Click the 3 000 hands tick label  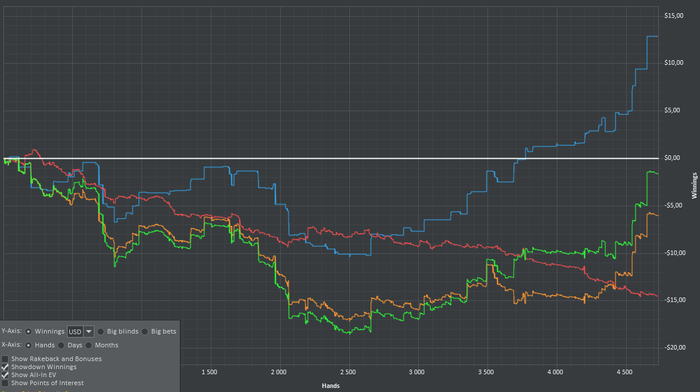click(417, 372)
